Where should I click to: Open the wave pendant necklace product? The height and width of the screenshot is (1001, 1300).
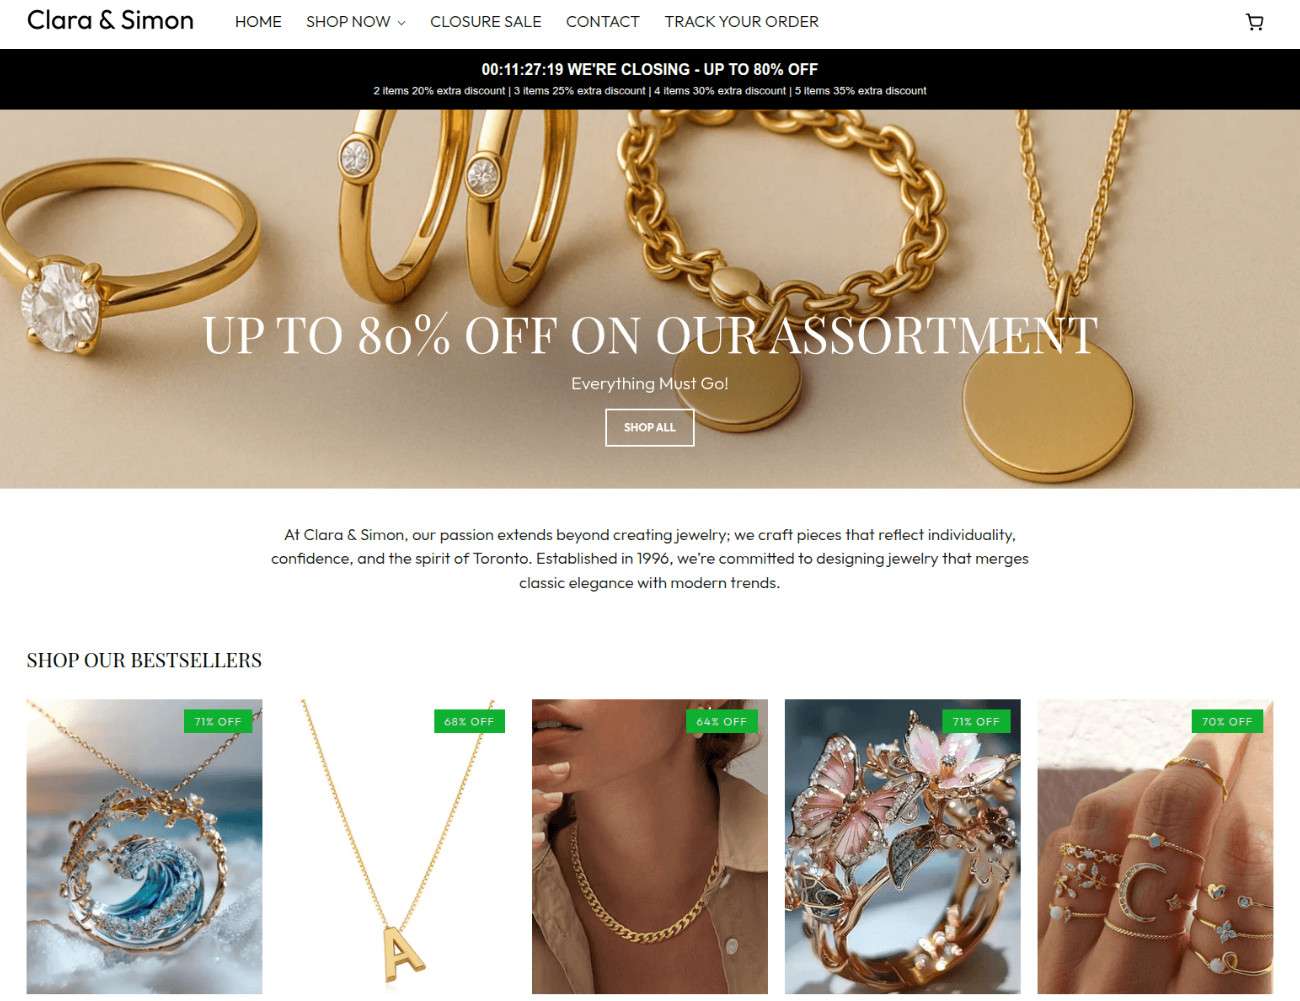click(144, 846)
